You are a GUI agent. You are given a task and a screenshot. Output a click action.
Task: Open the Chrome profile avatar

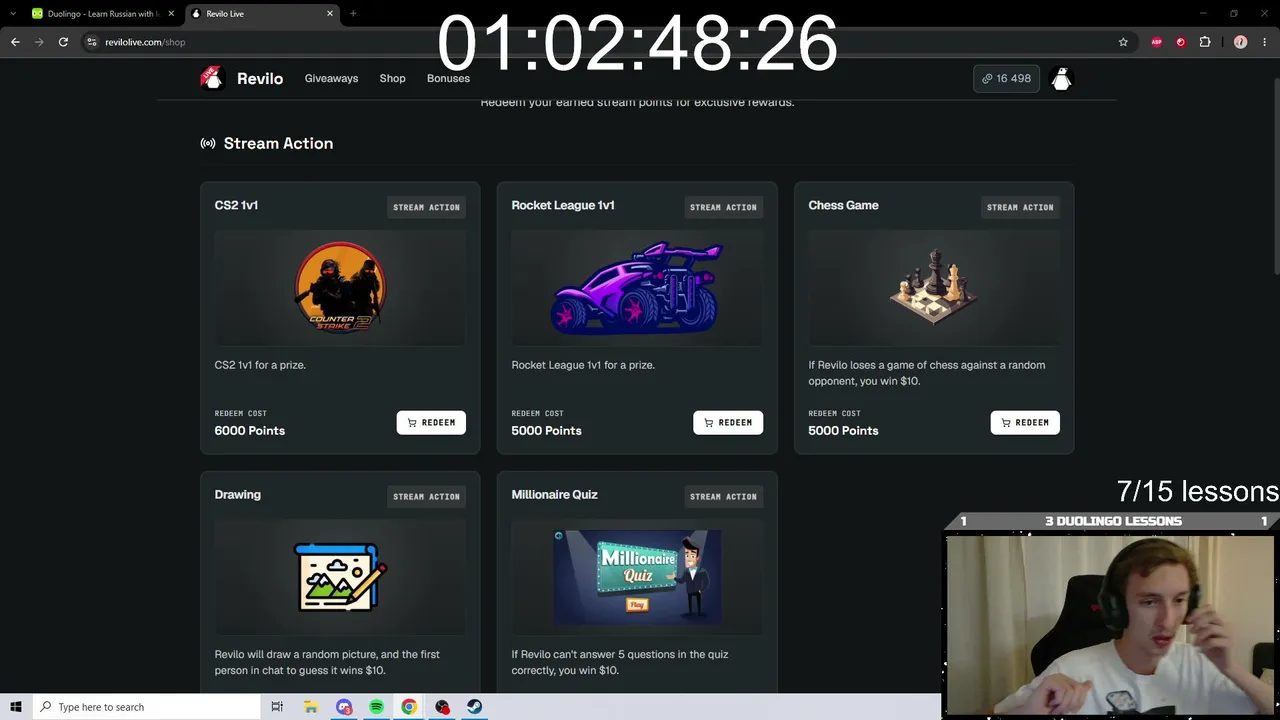[1241, 42]
